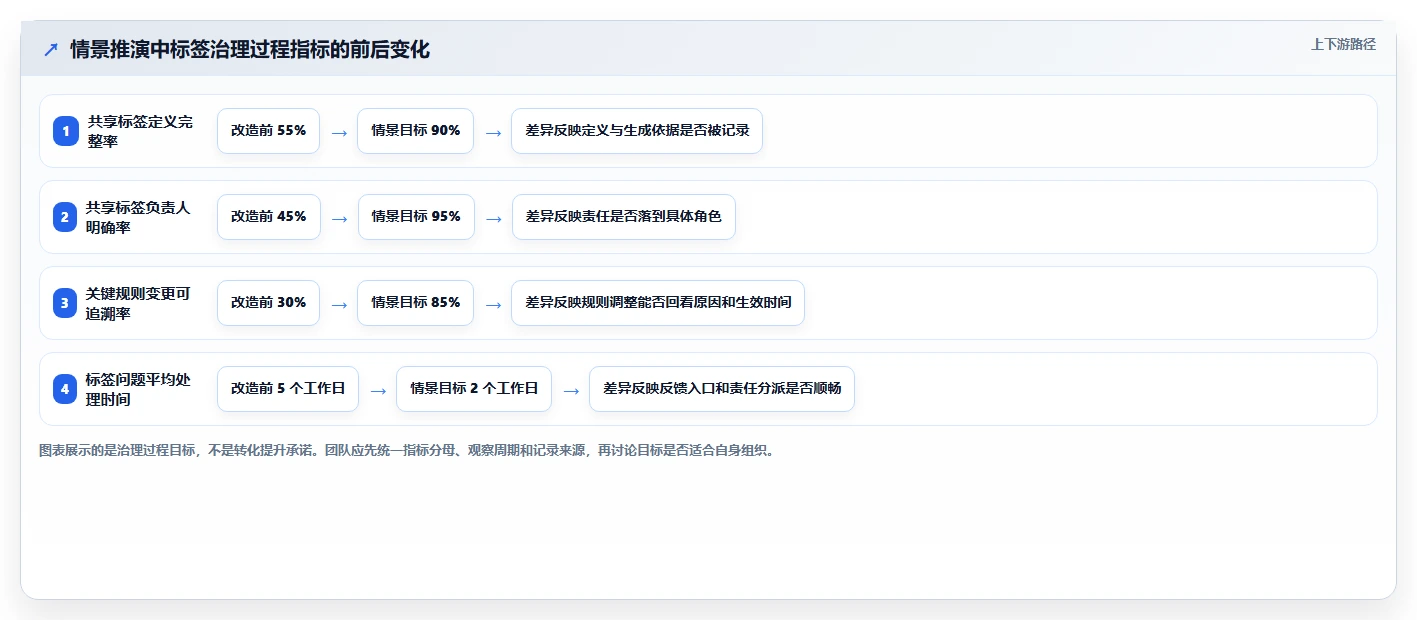Click the 差异反映规则调整能否回看原因和生效时间 chip

point(658,303)
